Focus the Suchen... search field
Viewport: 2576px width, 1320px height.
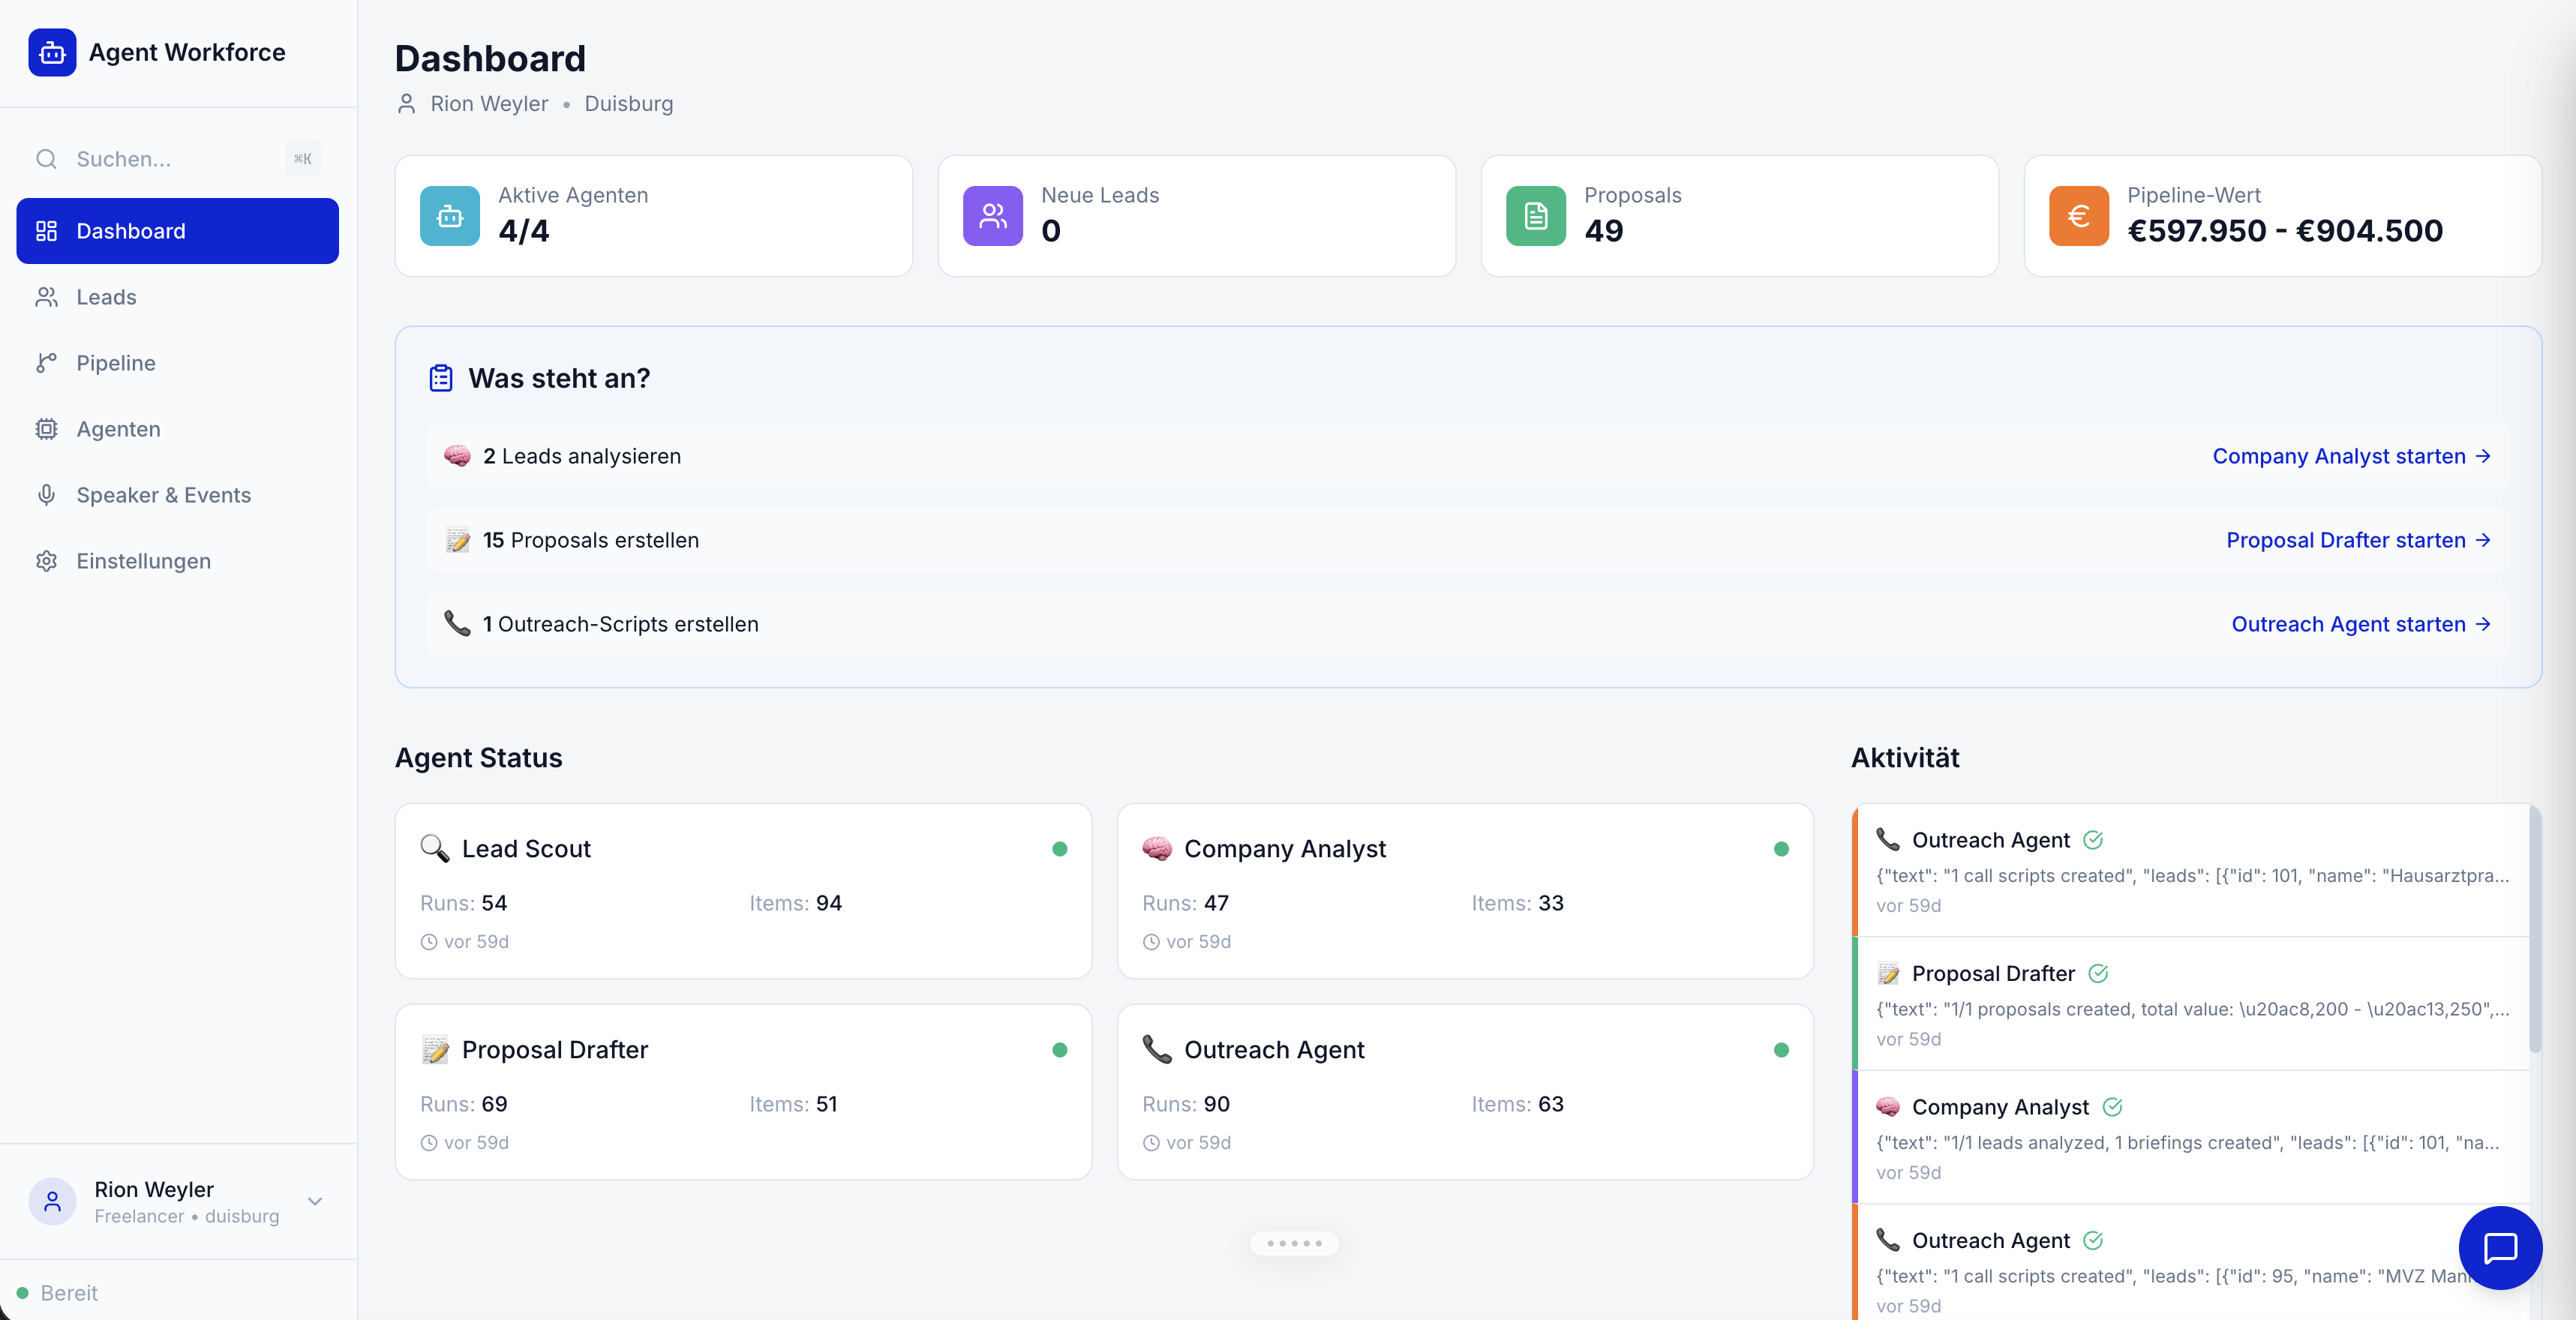178,159
